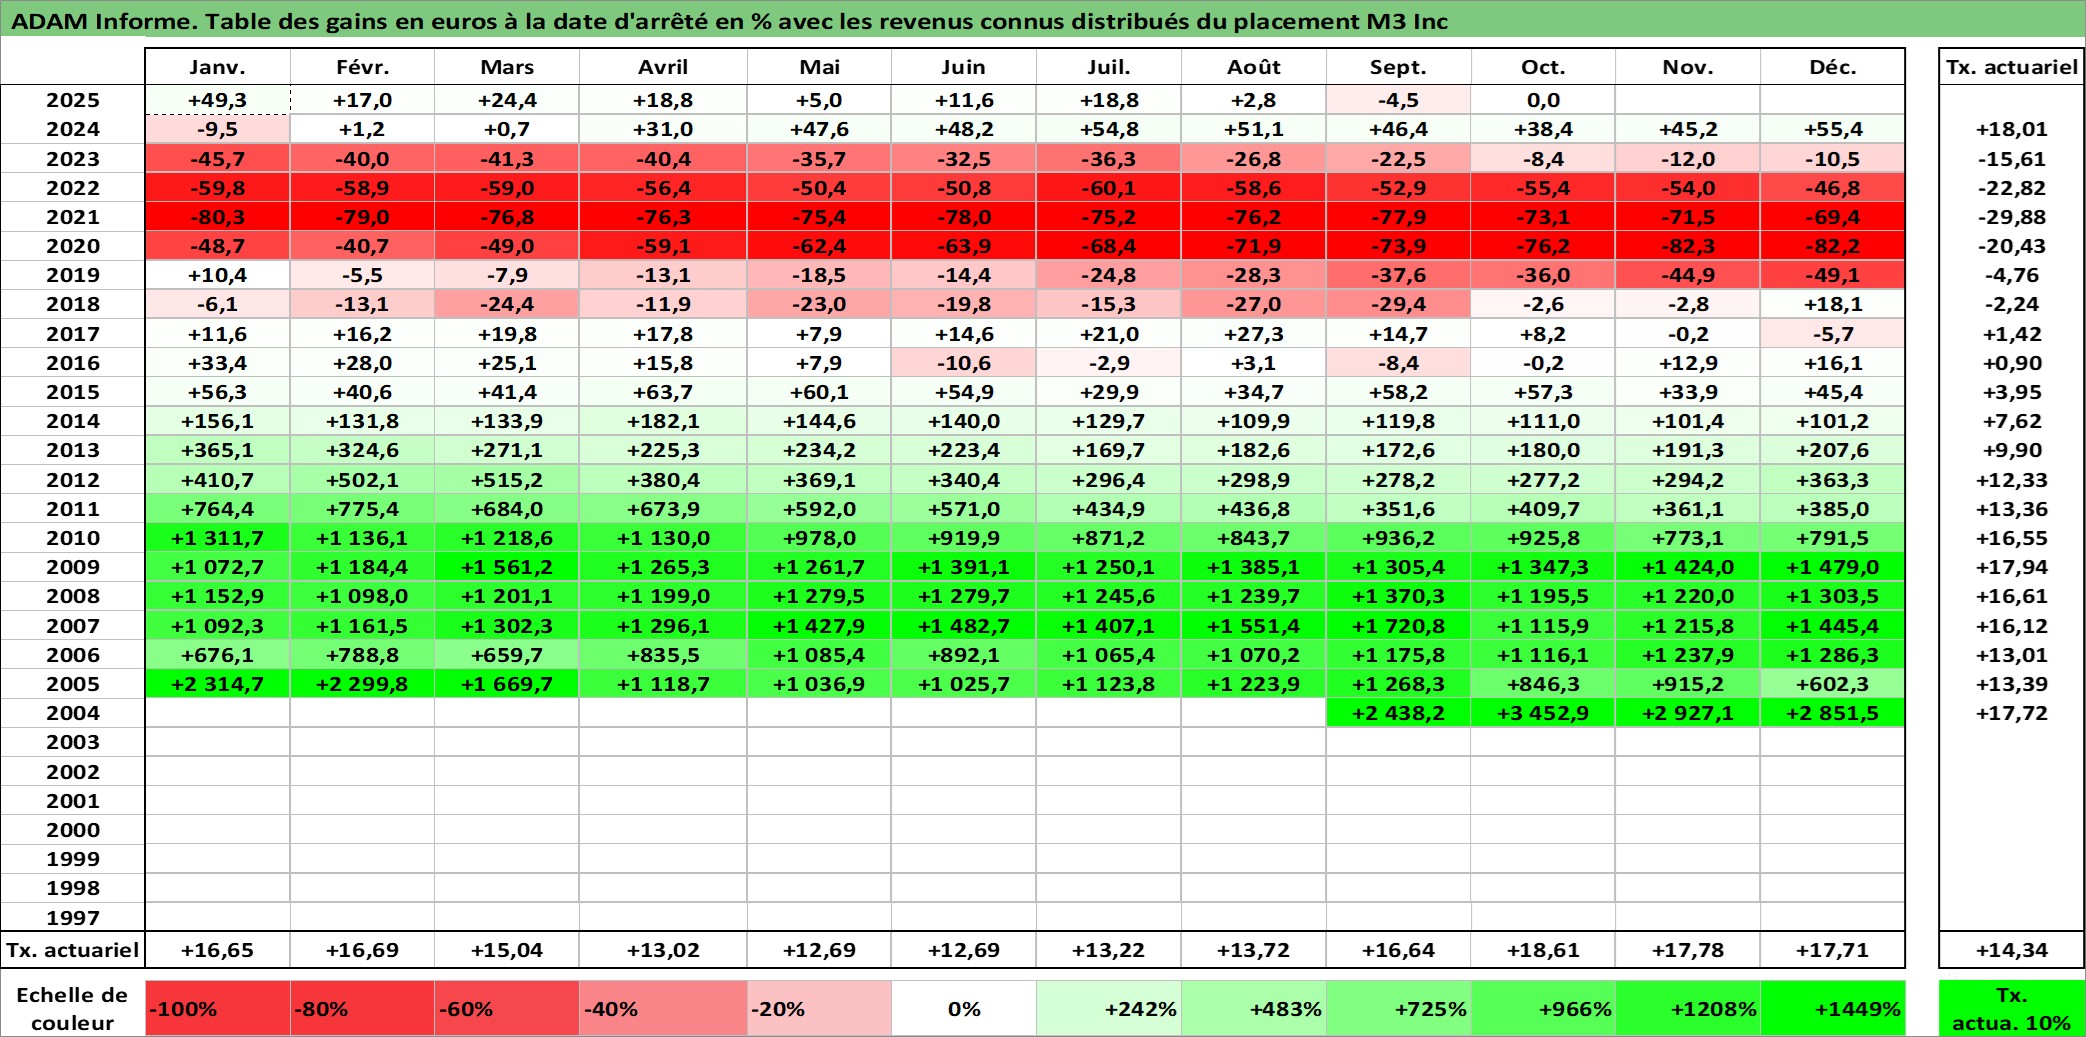The height and width of the screenshot is (1037, 2086).
Task: Click cell -80,3 in the 2021 row
Action: click(x=217, y=217)
